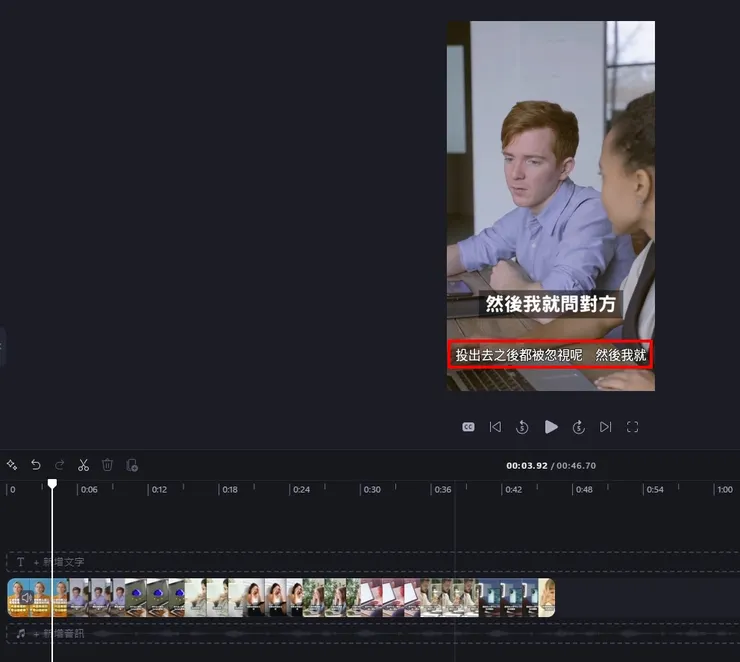The height and width of the screenshot is (662, 740).
Task: Expand the collapsed left side panel handle
Action: tap(2, 346)
